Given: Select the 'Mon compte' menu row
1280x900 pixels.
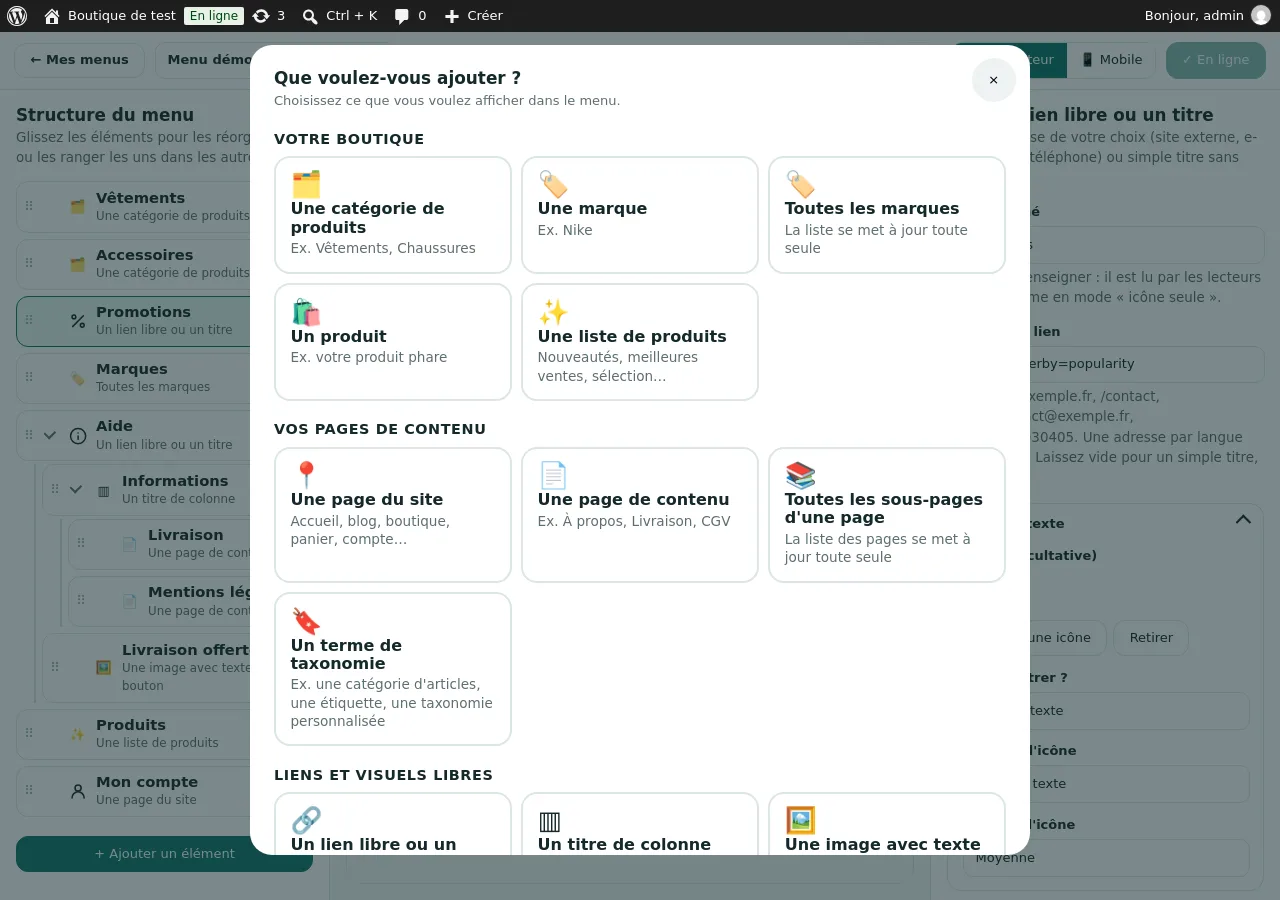Looking at the screenshot, I should [135, 790].
